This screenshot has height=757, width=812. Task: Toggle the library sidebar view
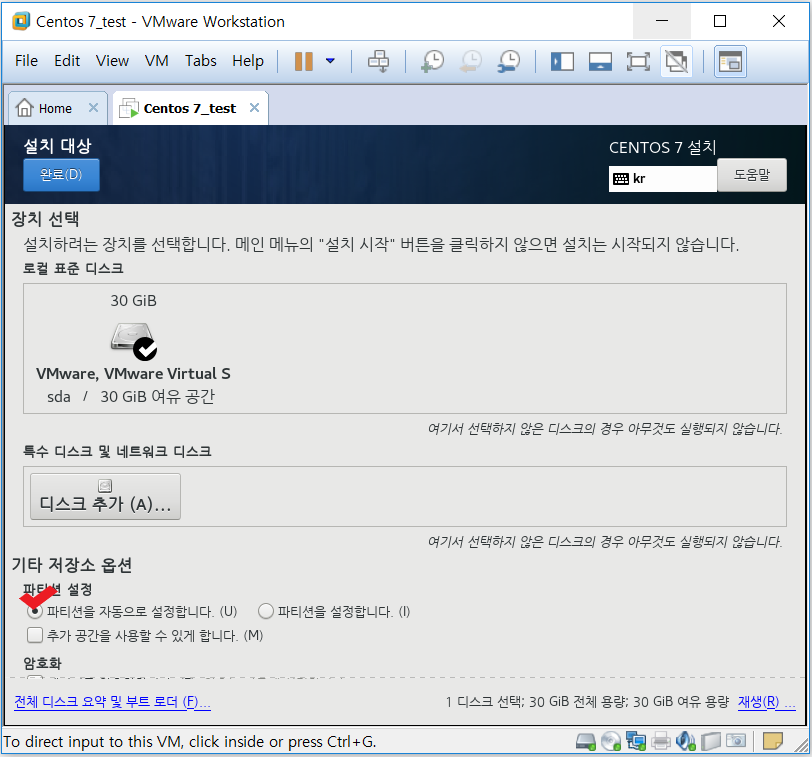click(x=562, y=62)
